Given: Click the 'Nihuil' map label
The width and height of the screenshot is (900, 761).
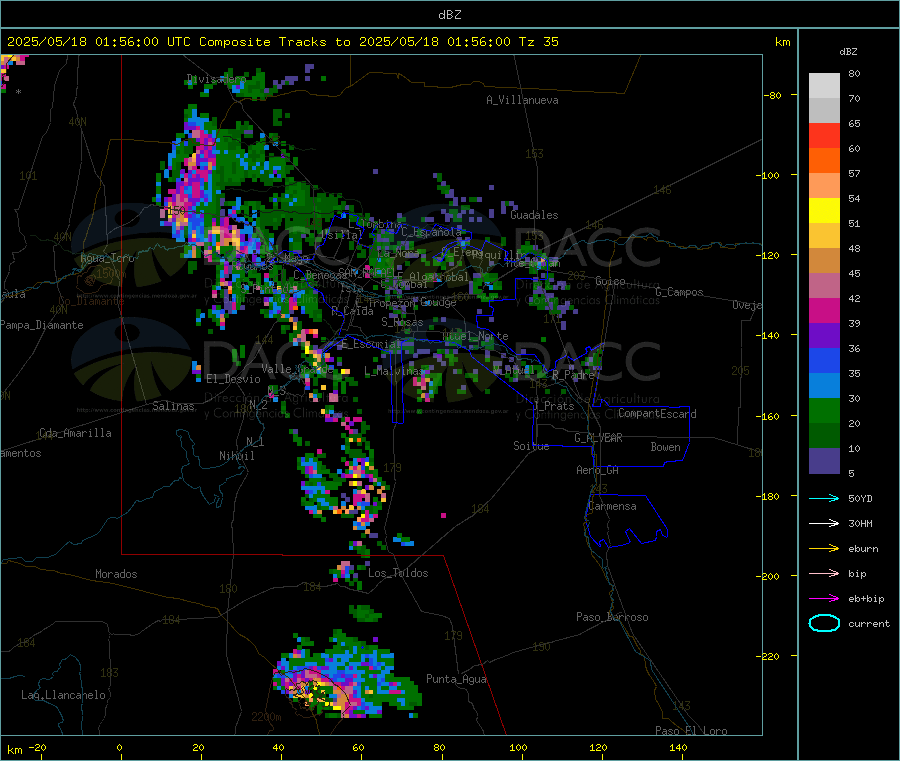Looking at the screenshot, I should (236, 456).
